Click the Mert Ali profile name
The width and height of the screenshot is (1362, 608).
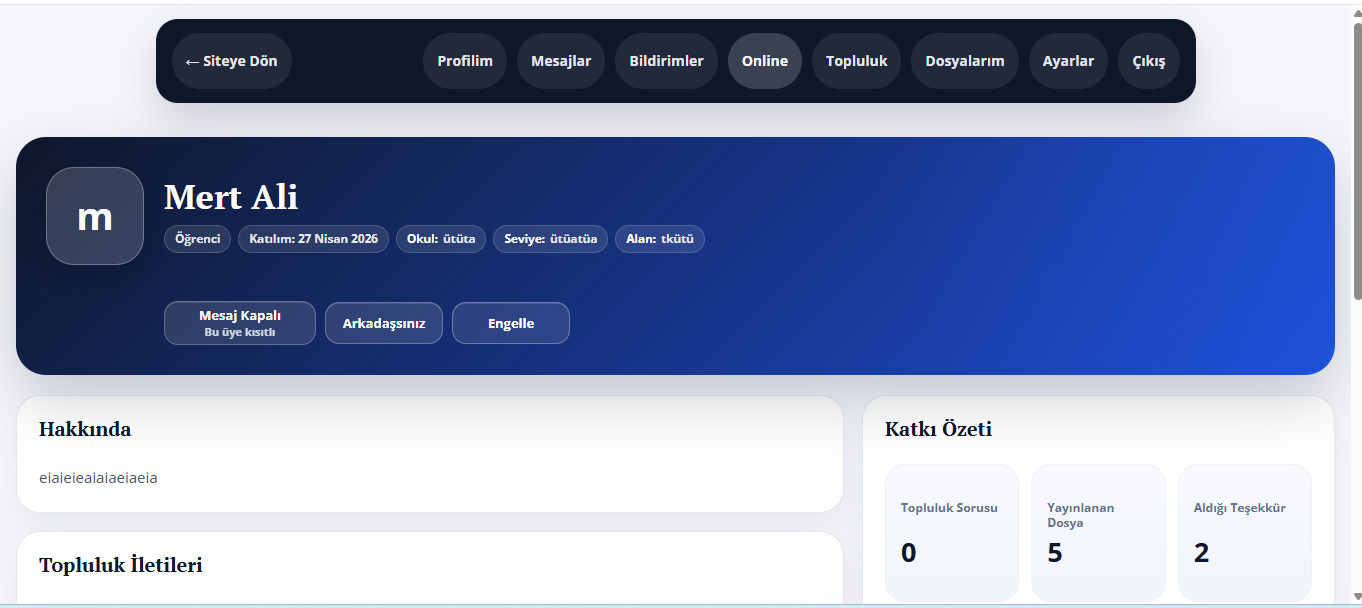coord(231,197)
